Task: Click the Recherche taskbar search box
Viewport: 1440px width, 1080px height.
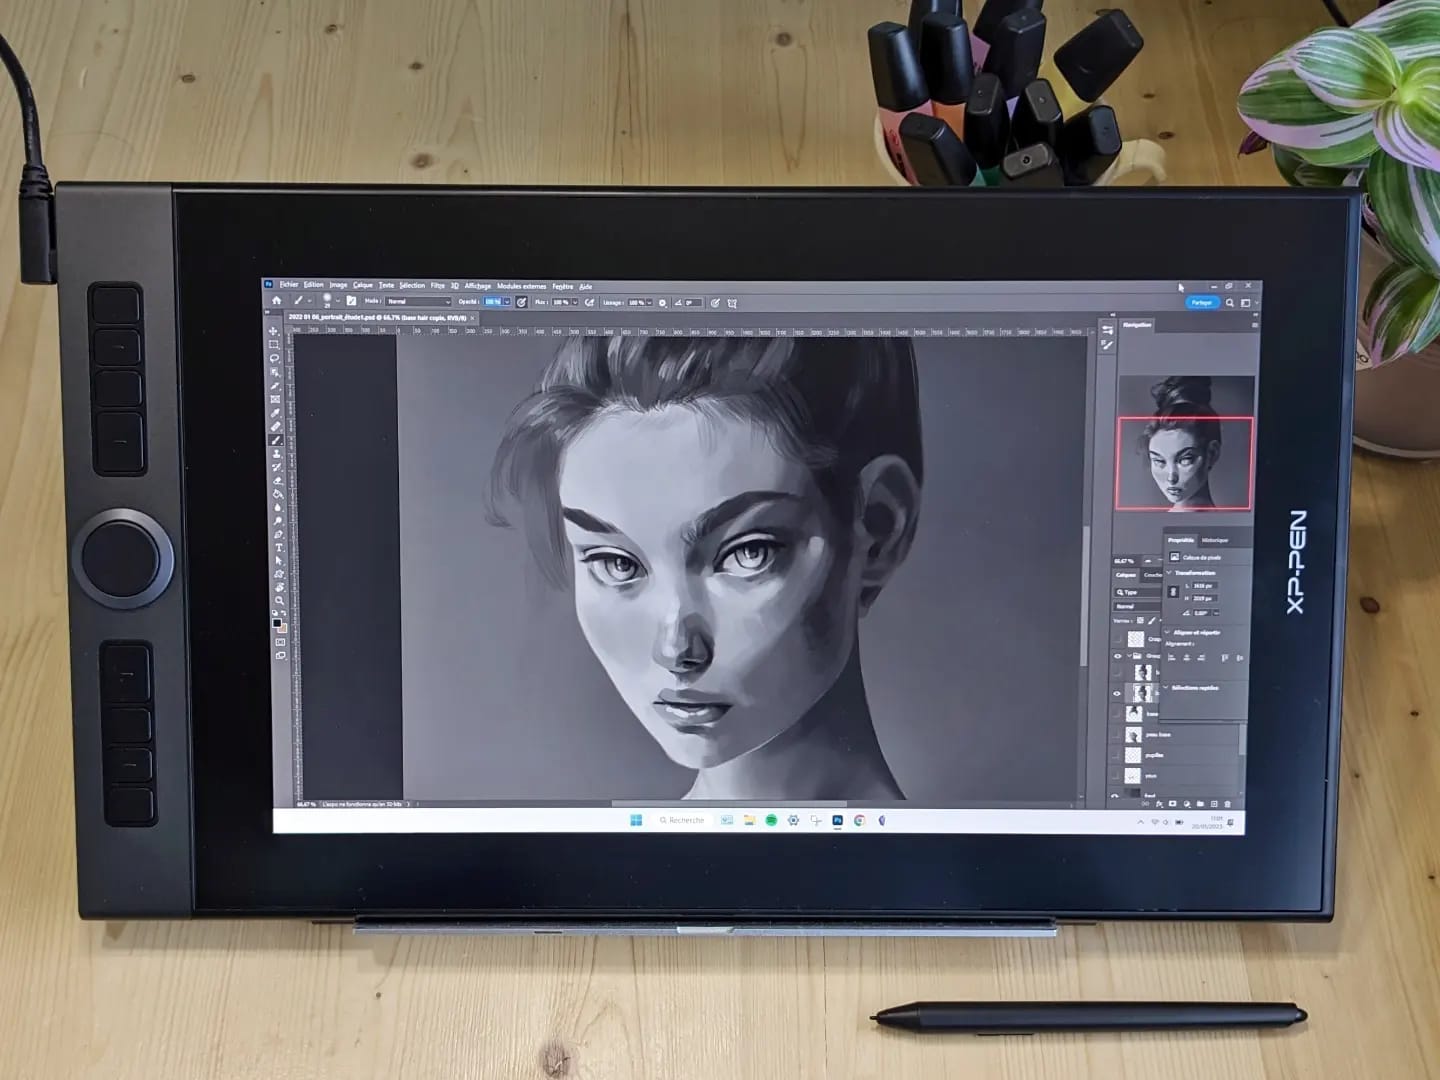Action: (682, 820)
